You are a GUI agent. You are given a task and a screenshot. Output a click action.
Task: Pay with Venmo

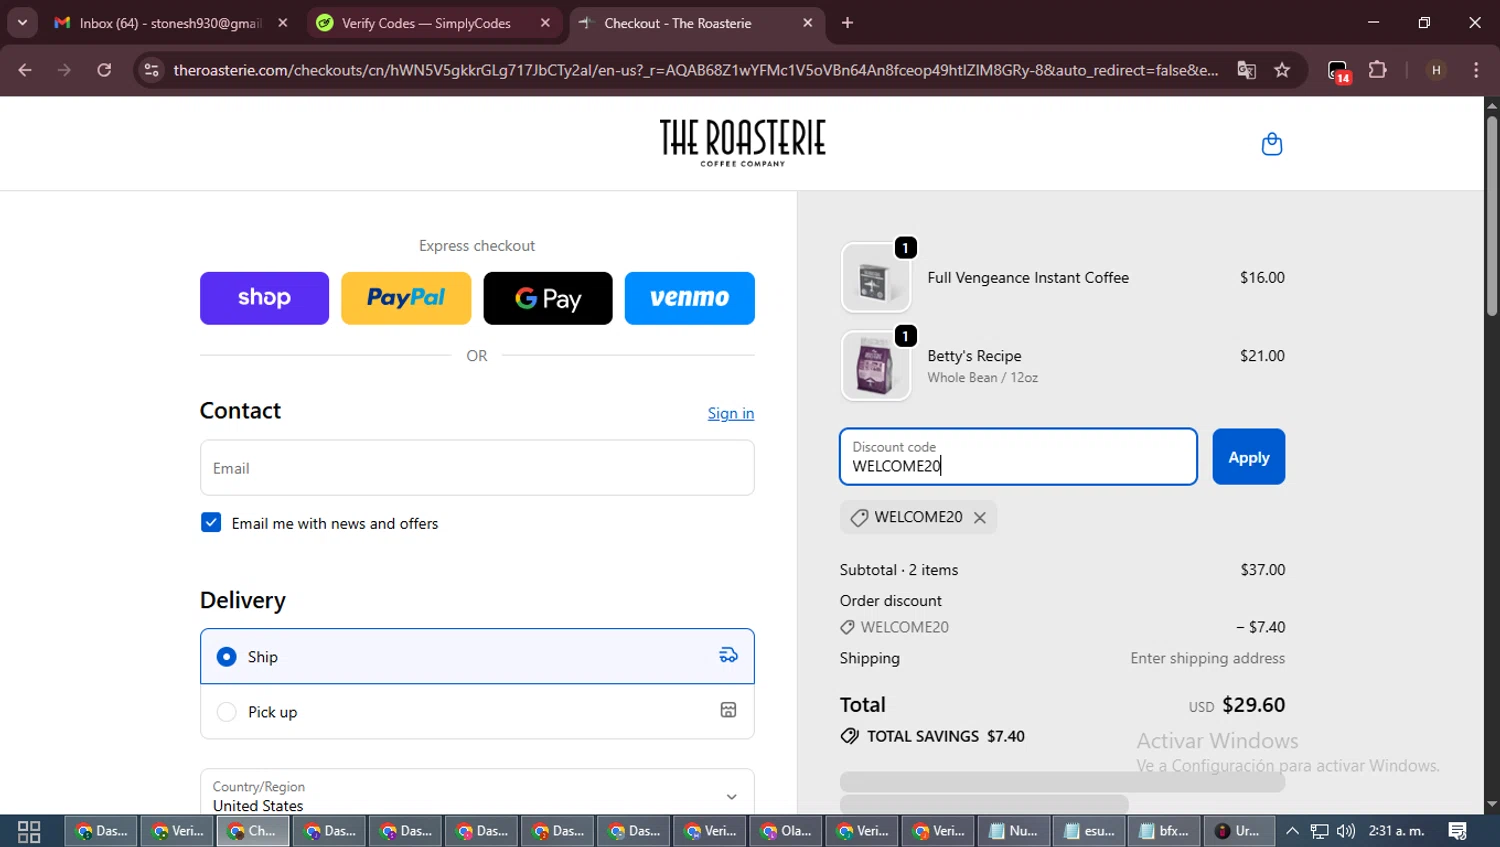pyautogui.click(x=690, y=298)
